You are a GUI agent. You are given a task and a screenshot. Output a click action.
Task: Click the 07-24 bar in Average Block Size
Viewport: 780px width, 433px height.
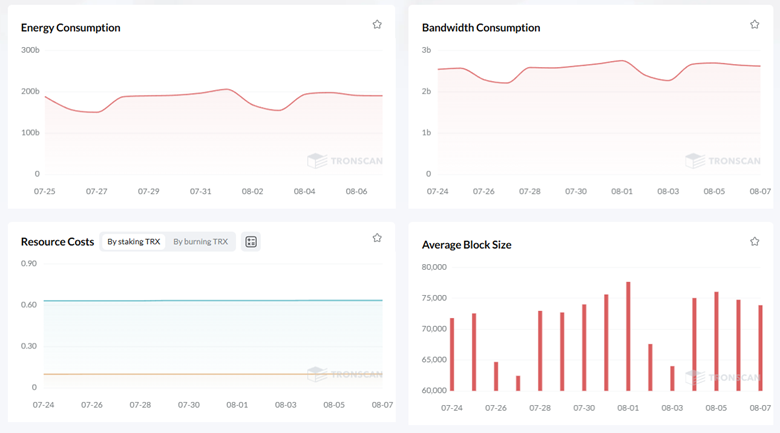point(452,354)
